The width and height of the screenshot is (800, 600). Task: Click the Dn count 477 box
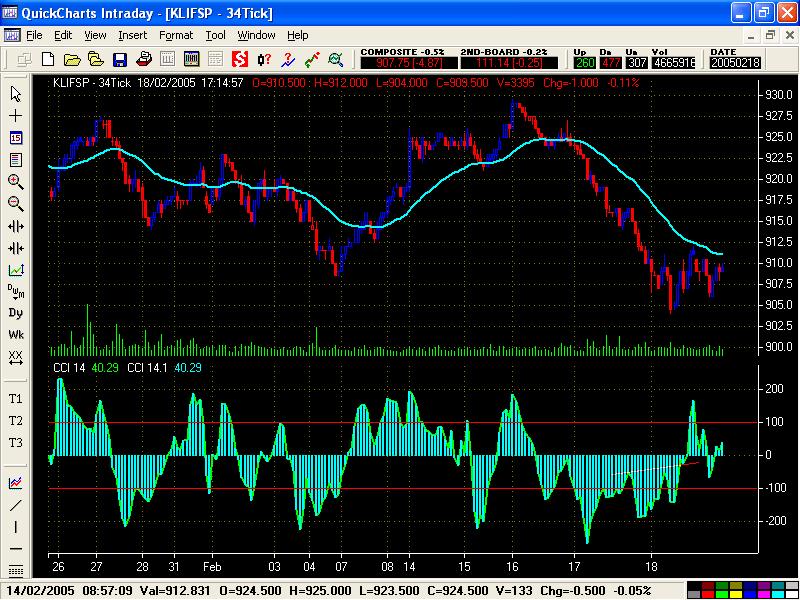coord(610,63)
